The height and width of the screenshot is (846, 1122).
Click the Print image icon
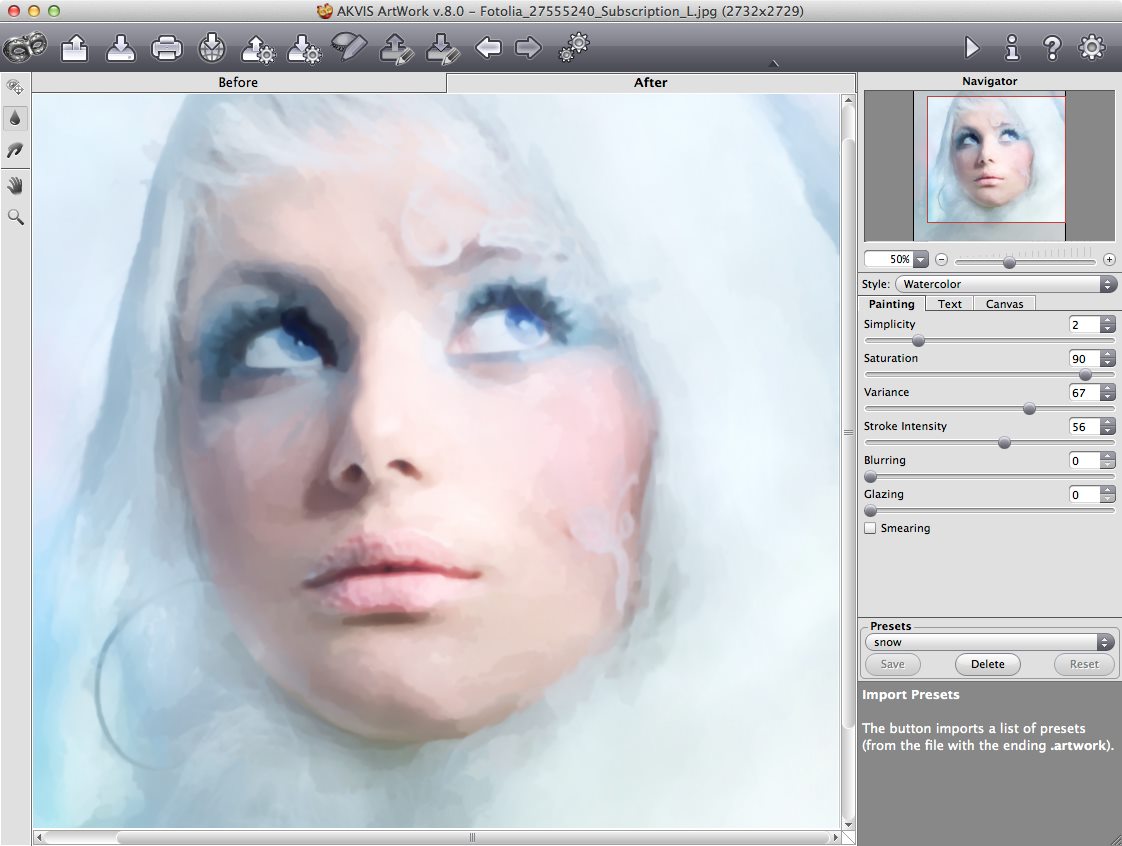(x=166, y=47)
